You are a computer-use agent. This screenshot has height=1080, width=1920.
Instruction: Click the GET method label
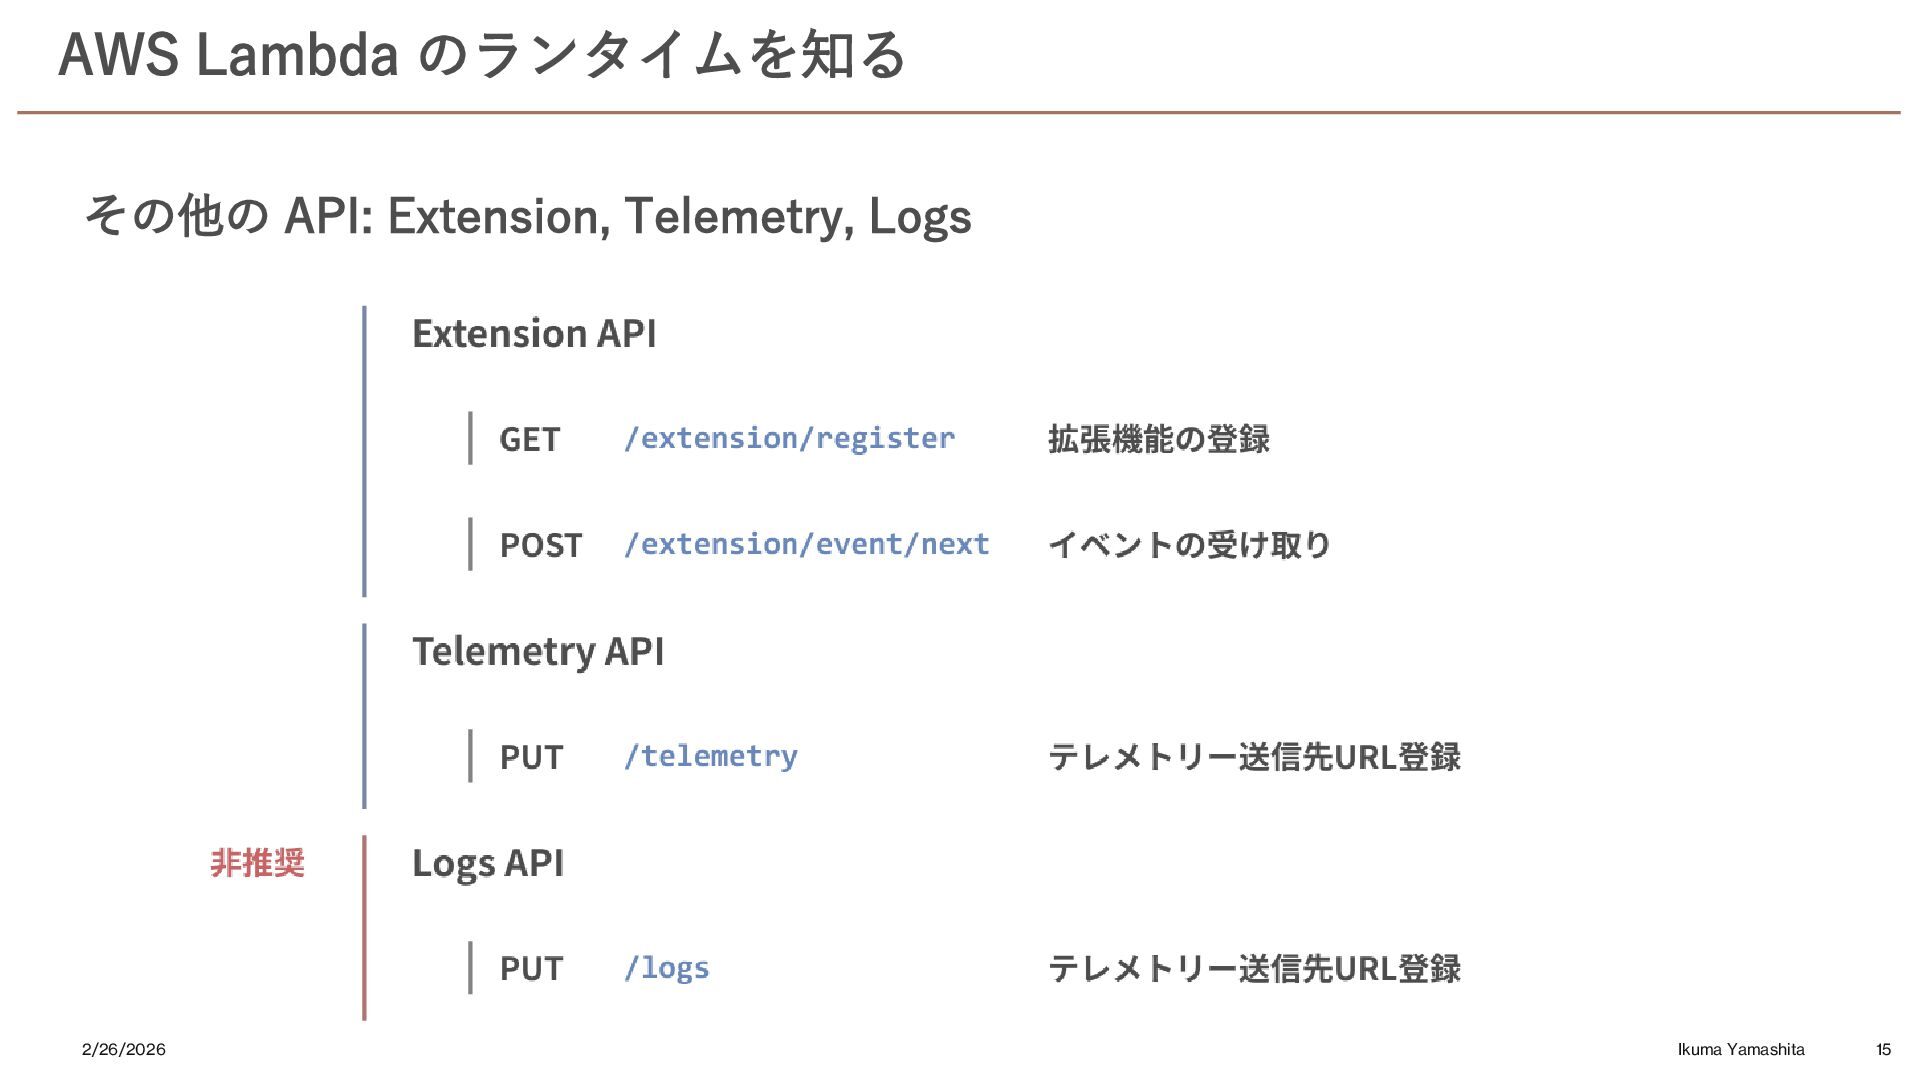point(529,439)
